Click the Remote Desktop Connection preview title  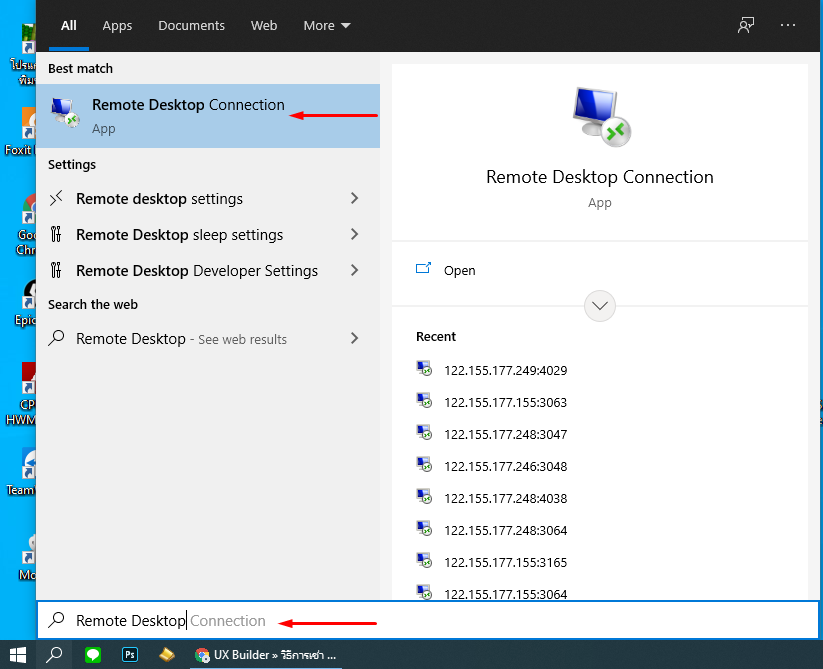pyautogui.click(x=599, y=177)
